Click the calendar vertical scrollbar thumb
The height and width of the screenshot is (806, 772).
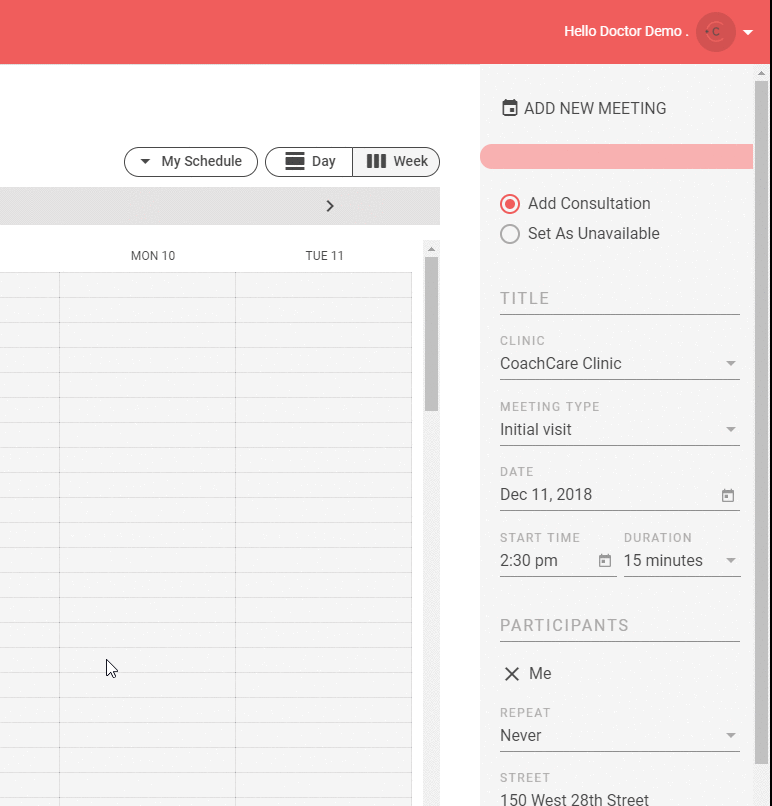pos(432,334)
